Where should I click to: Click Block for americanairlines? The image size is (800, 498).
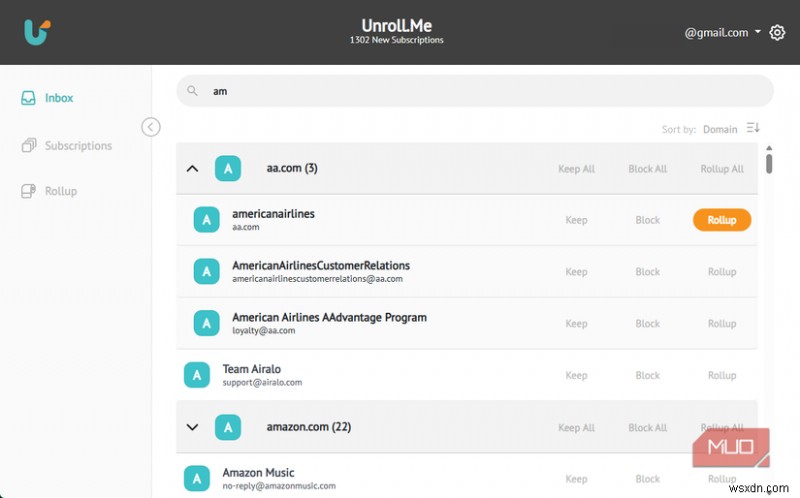[x=647, y=220]
